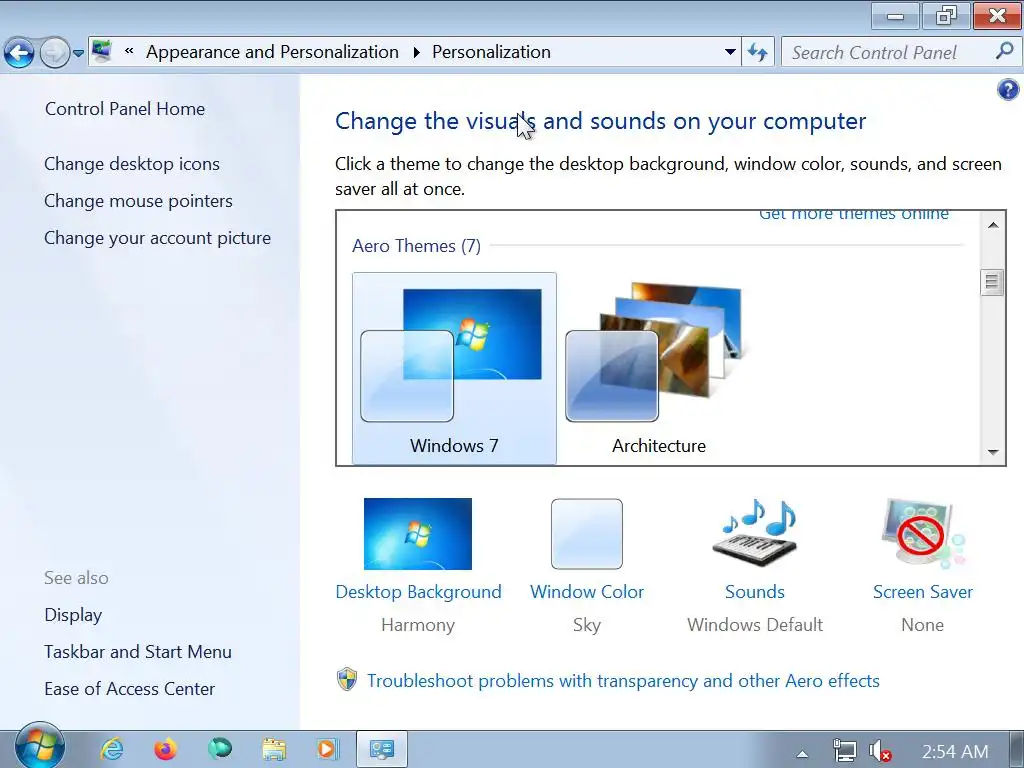This screenshot has width=1024, height=768.
Task: Open recent pages dropdown beside navigation arrows
Action: click(x=78, y=54)
